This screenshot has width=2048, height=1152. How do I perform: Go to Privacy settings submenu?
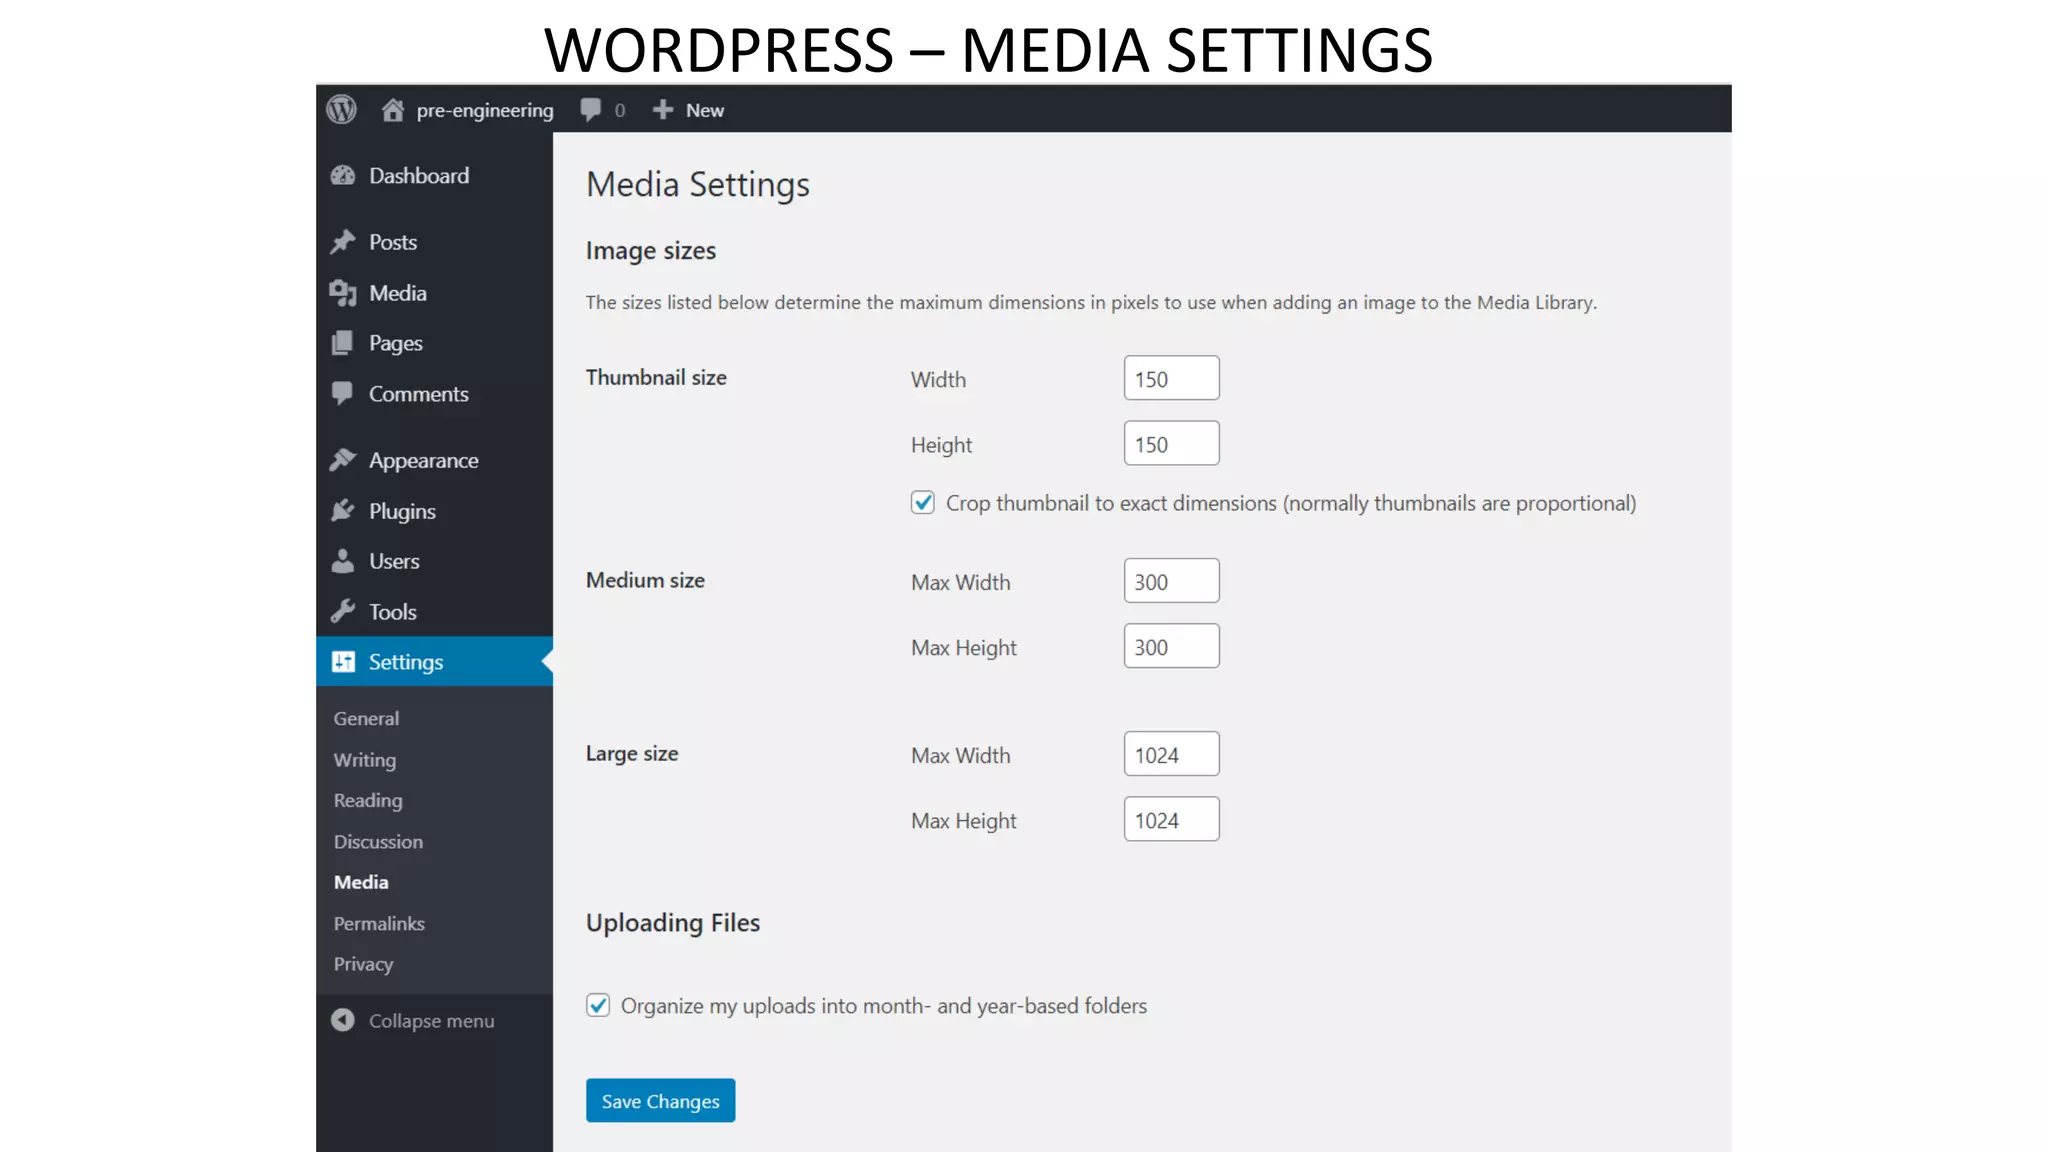click(363, 964)
